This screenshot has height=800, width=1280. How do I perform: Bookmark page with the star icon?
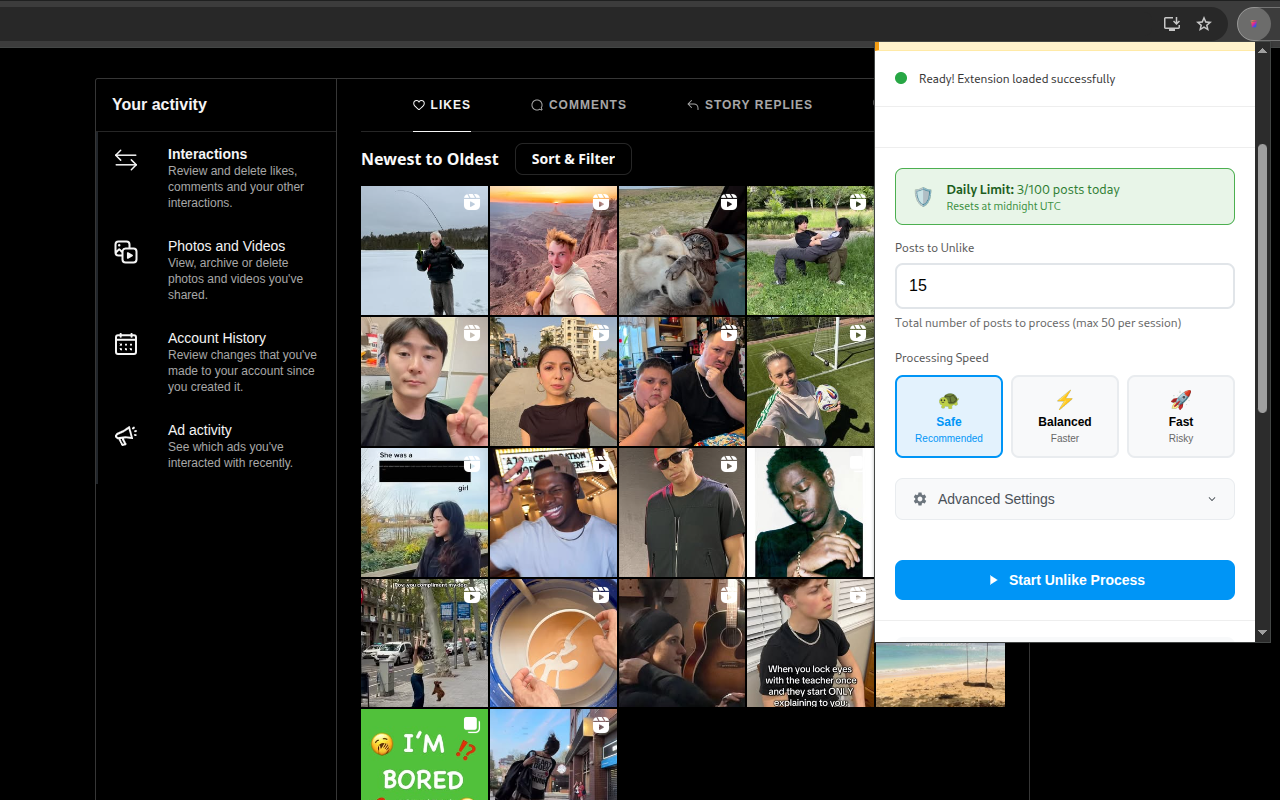point(1204,24)
